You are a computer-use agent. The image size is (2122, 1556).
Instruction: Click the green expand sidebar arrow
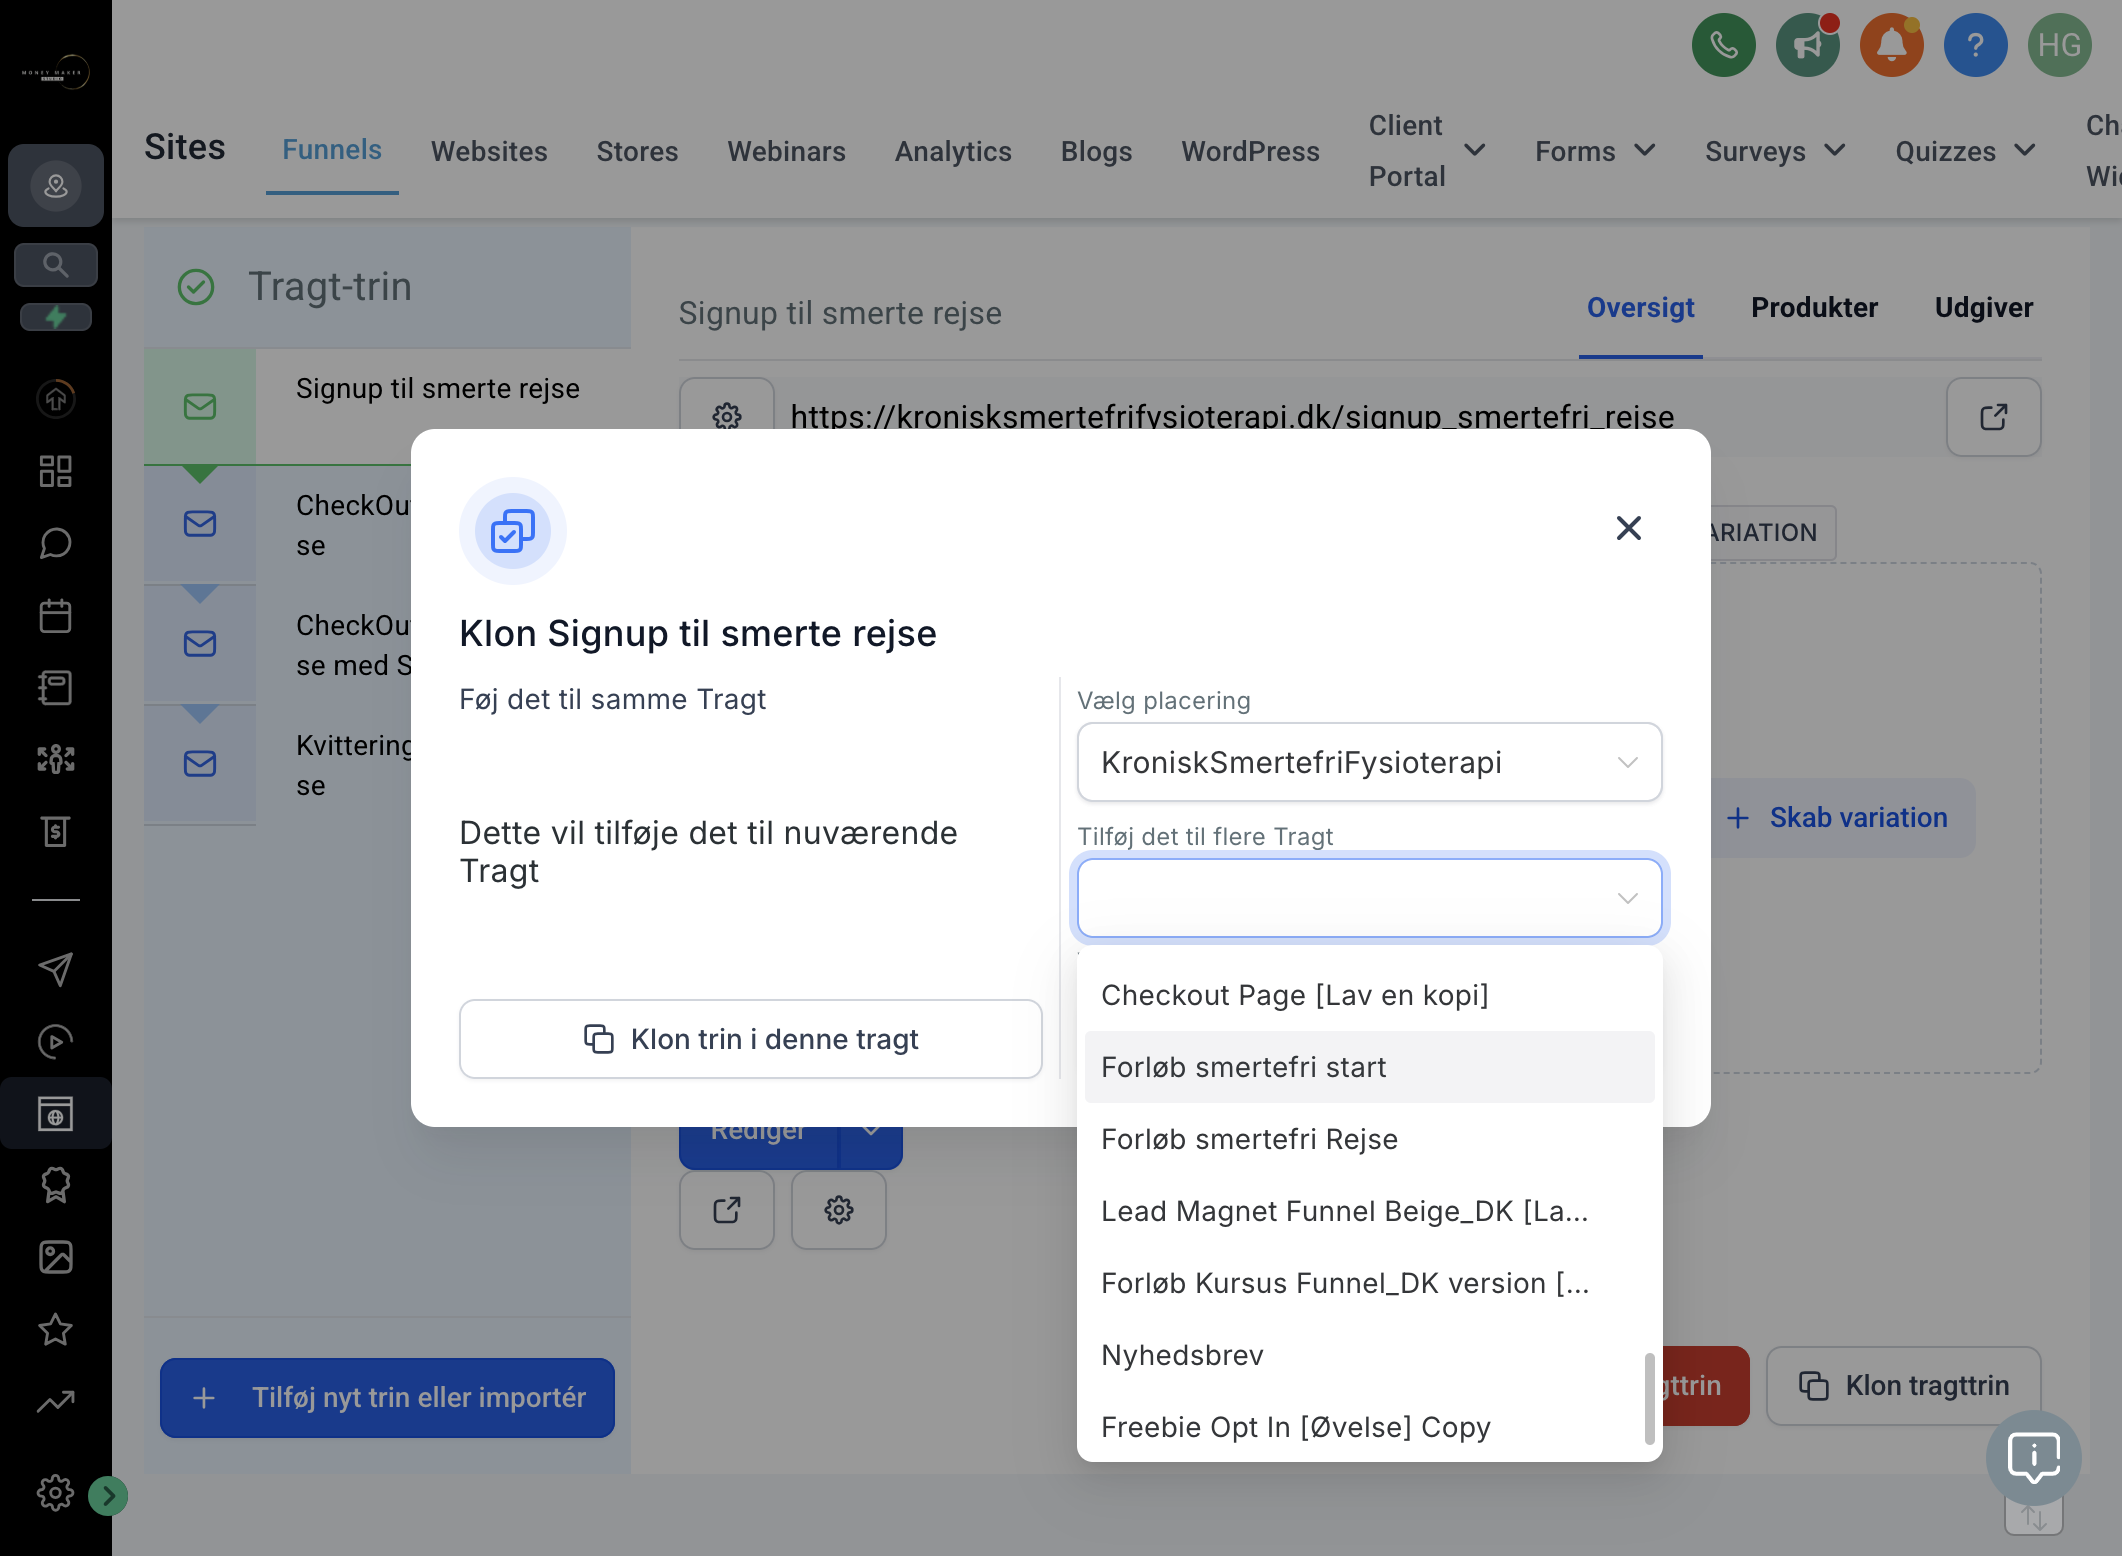pyautogui.click(x=108, y=1496)
